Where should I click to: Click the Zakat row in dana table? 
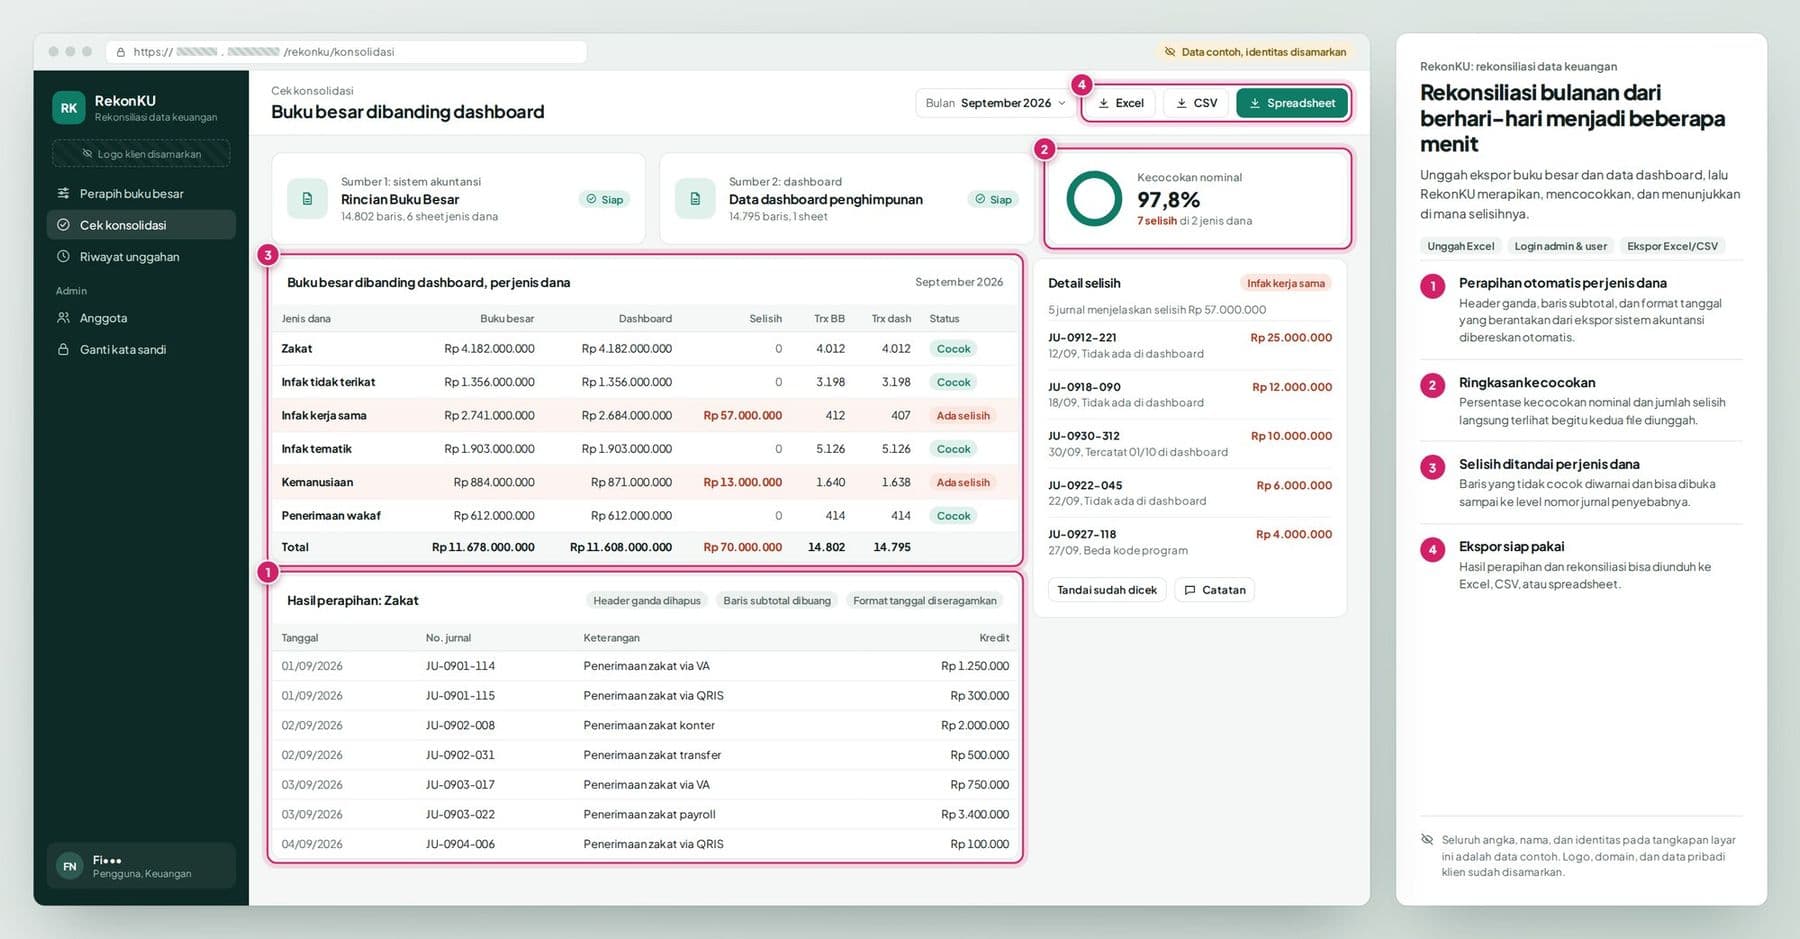645,349
